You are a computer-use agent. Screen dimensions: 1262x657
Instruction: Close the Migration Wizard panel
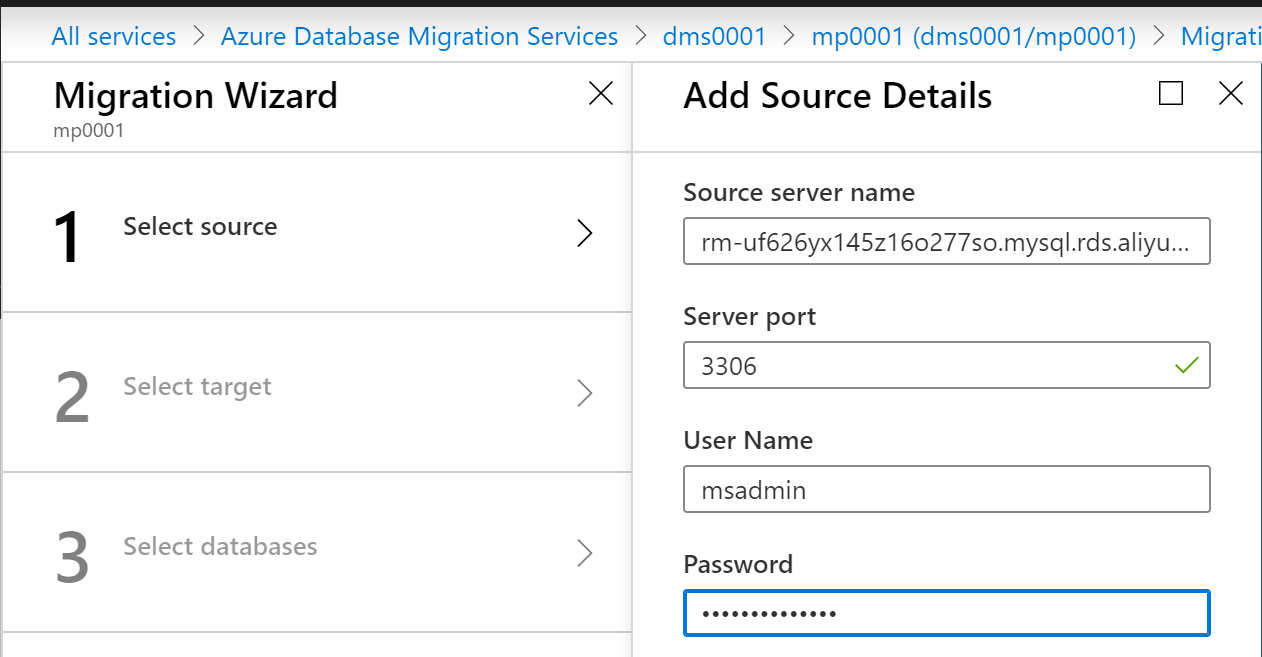[x=600, y=94]
